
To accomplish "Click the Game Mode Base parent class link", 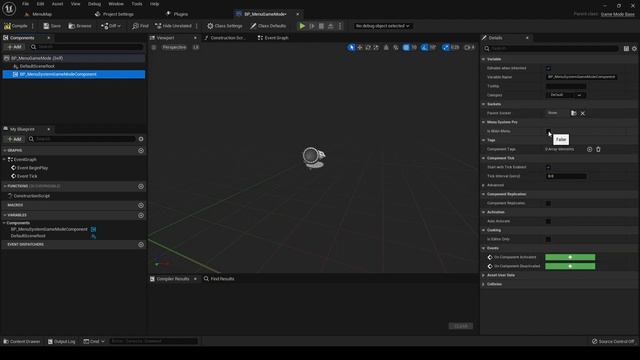I will click(618, 14).
